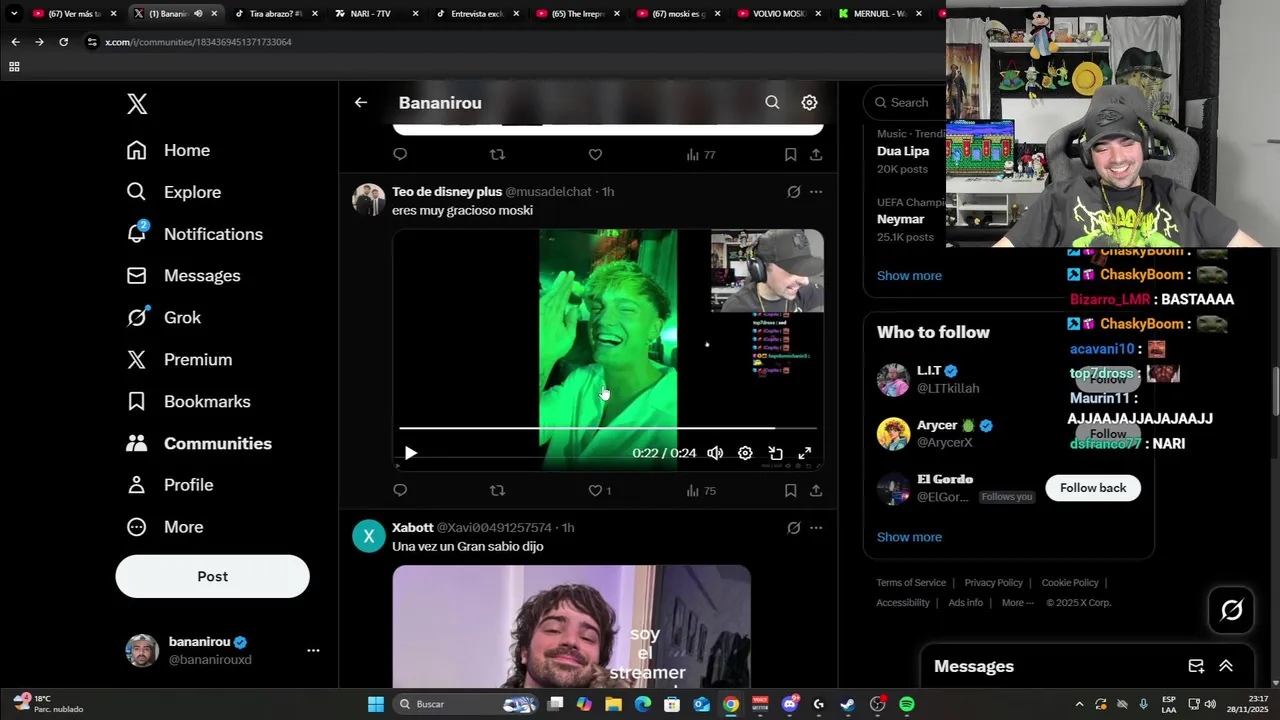Open the tab search dropdown arrow
Viewport: 1280px width, 720px height.
pyautogui.click(x=14, y=14)
